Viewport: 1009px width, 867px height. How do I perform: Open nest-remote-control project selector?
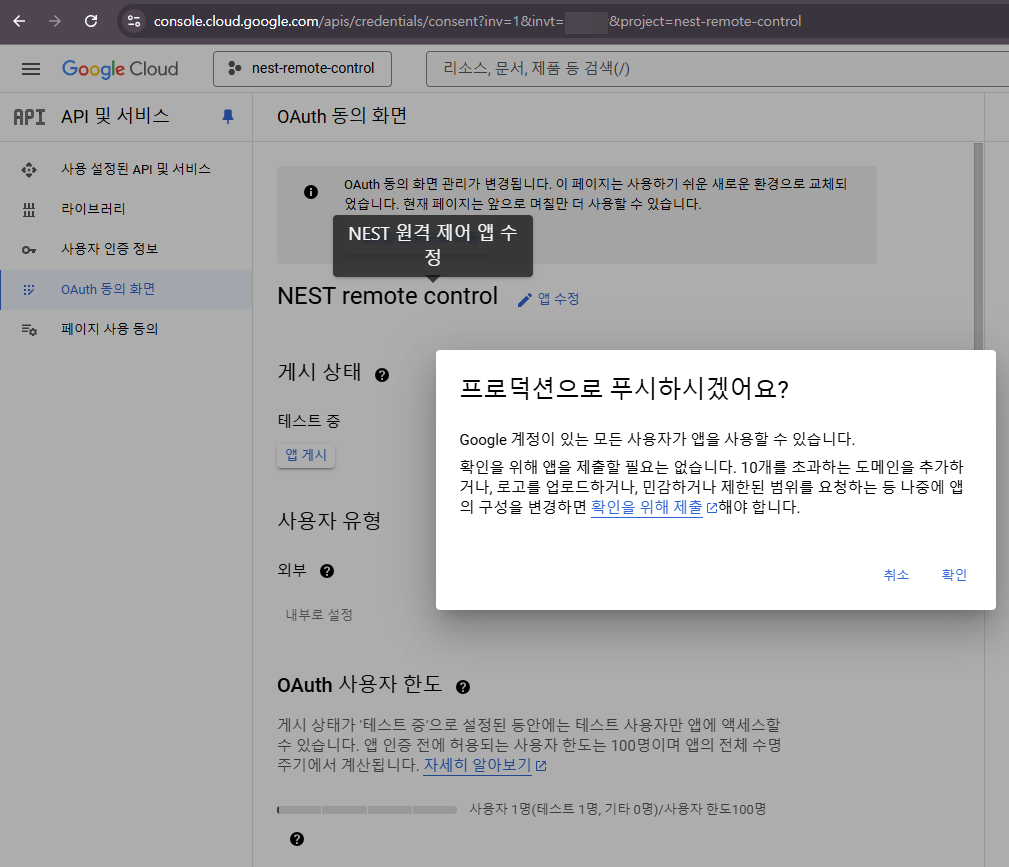[302, 69]
